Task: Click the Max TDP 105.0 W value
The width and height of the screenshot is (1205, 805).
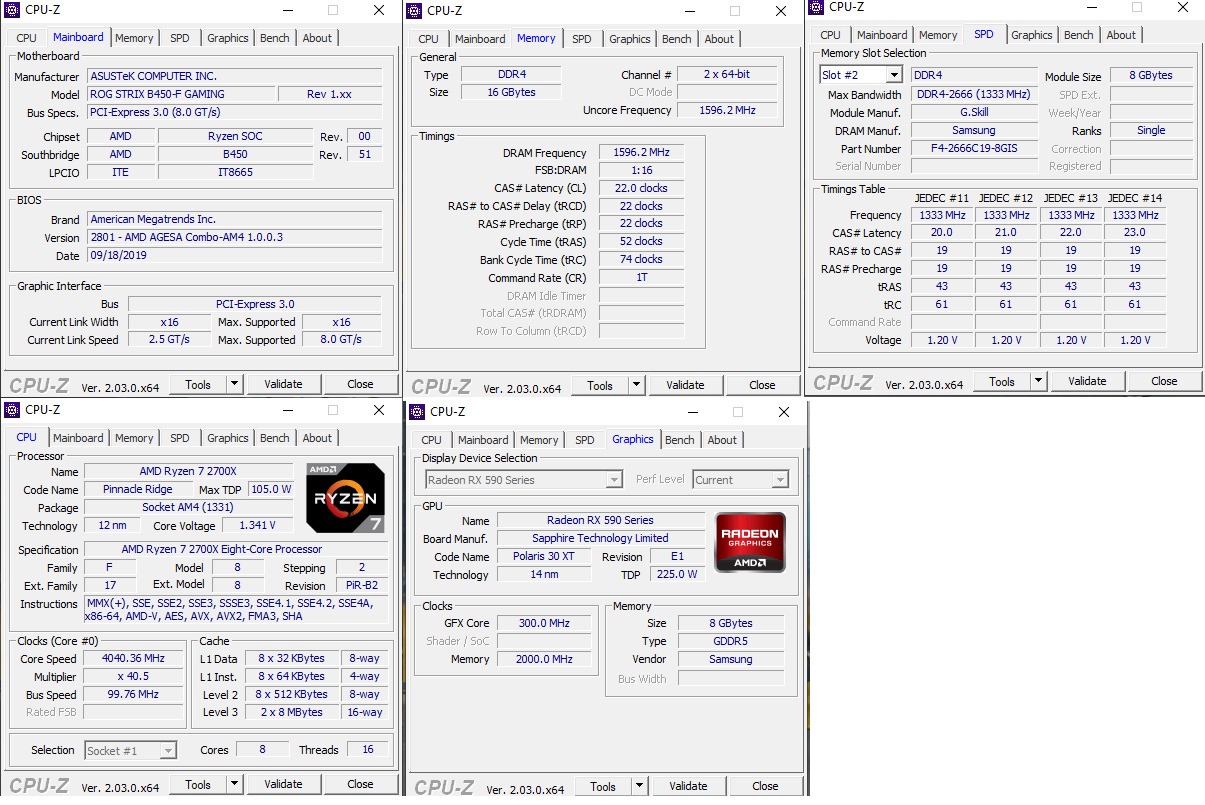Action: pyautogui.click(x=270, y=490)
